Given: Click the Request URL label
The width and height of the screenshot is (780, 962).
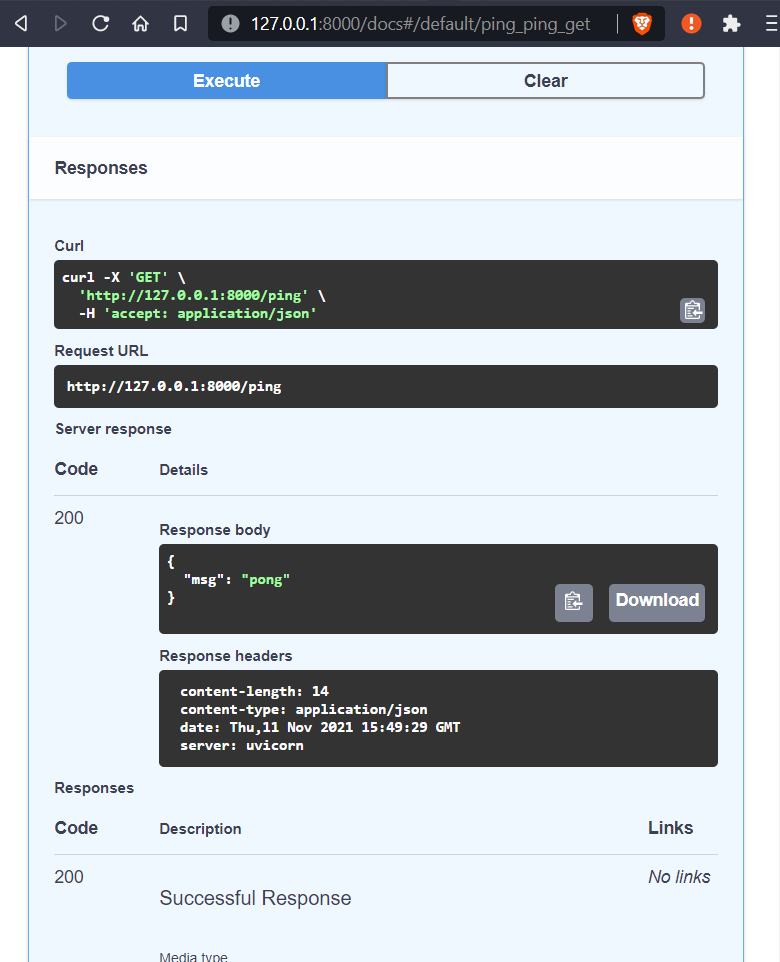Looking at the screenshot, I should click(101, 351).
